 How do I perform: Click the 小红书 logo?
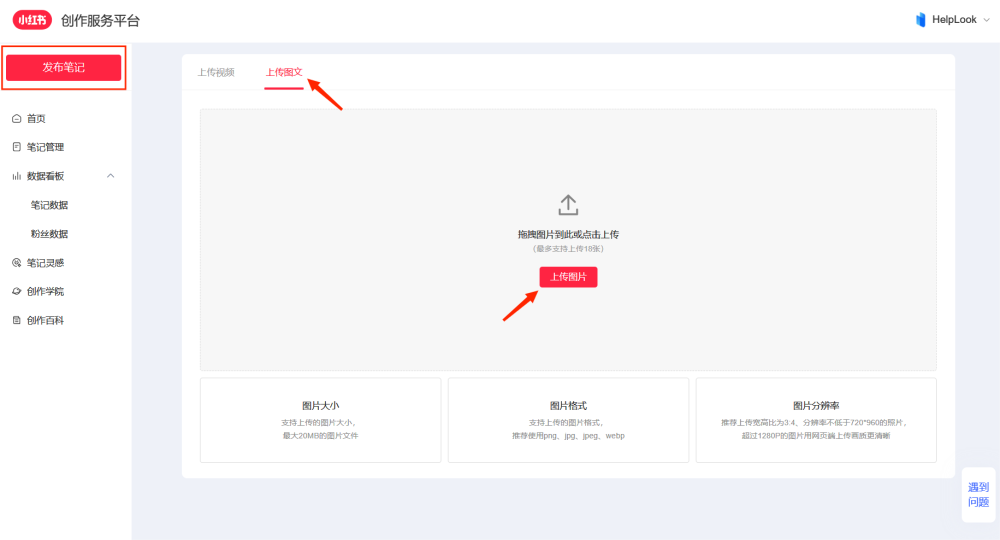(32, 20)
